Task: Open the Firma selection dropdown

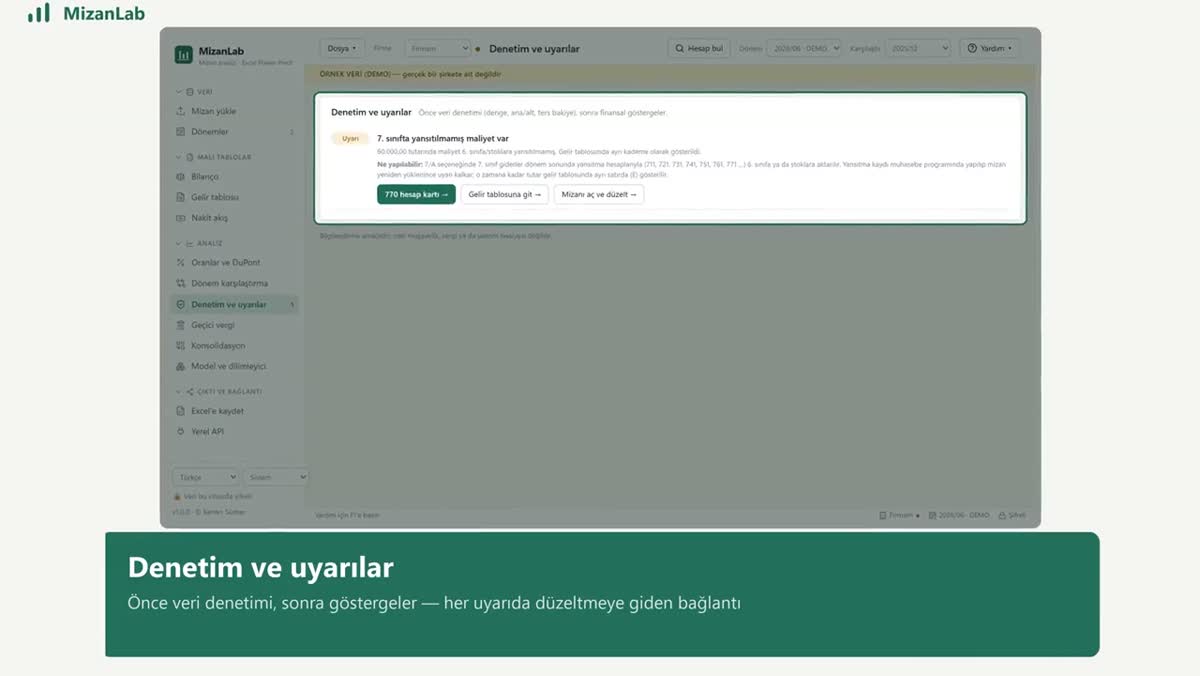Action: [437, 48]
